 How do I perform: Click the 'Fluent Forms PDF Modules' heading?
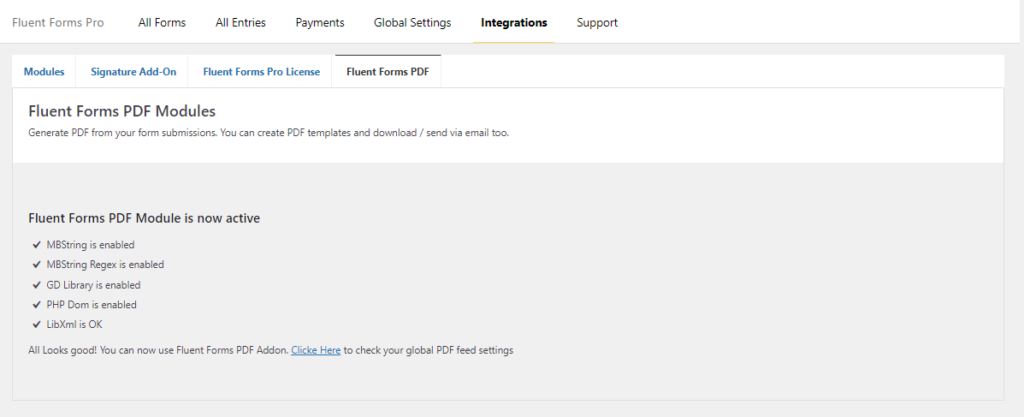pos(122,112)
